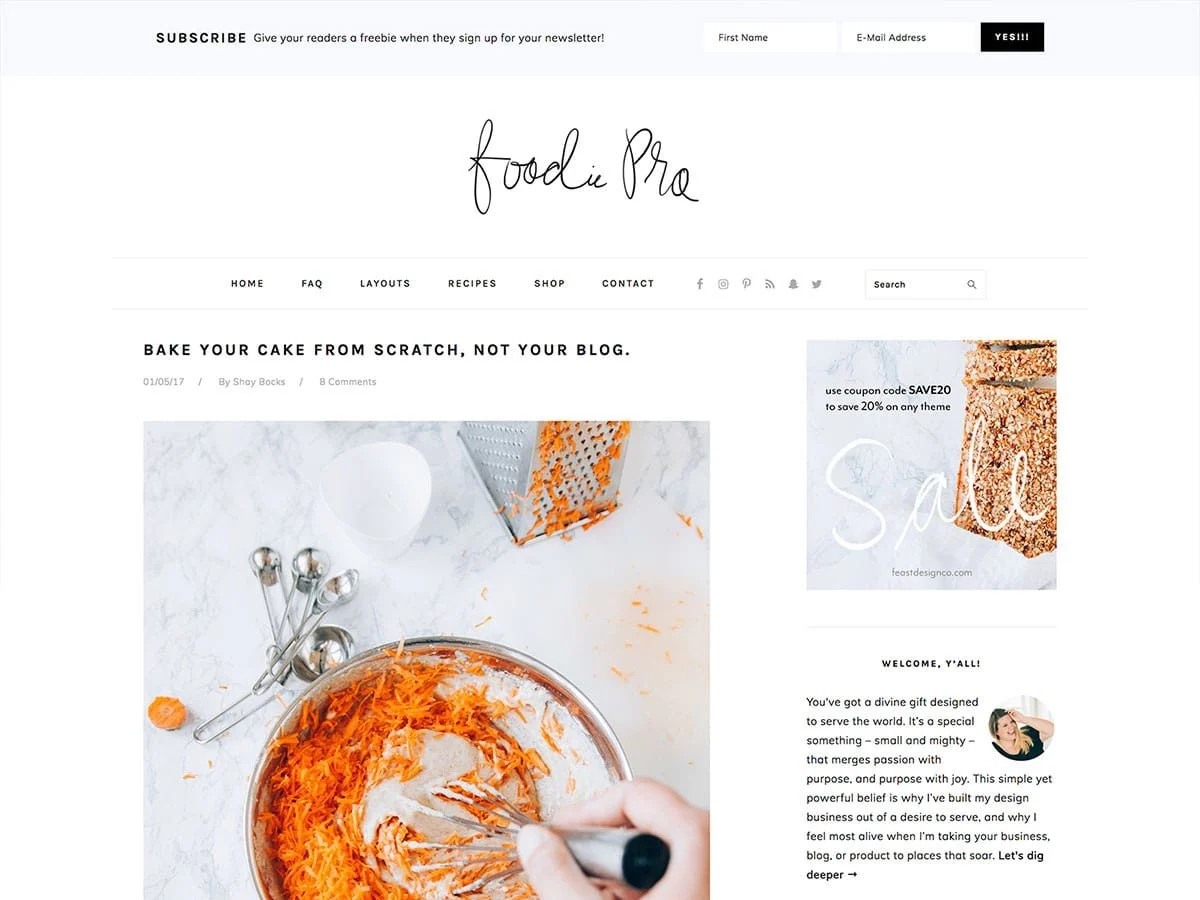This screenshot has width=1200, height=900.
Task: Submit newsletter signup with YES!!! button
Action: [x=1012, y=37]
